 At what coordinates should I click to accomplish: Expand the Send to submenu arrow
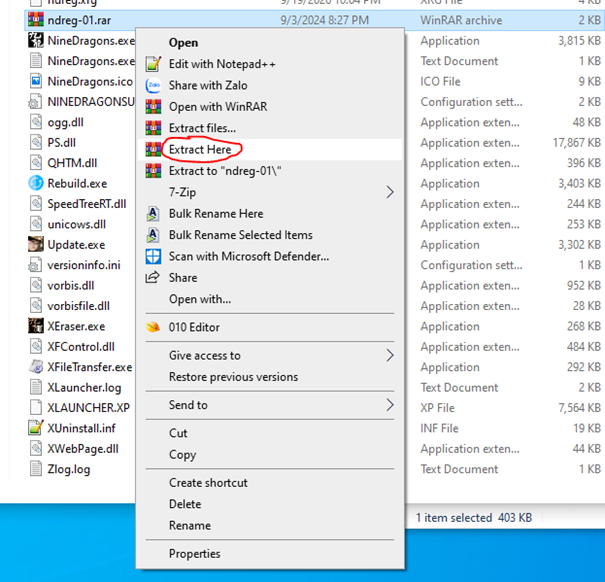[x=390, y=404]
